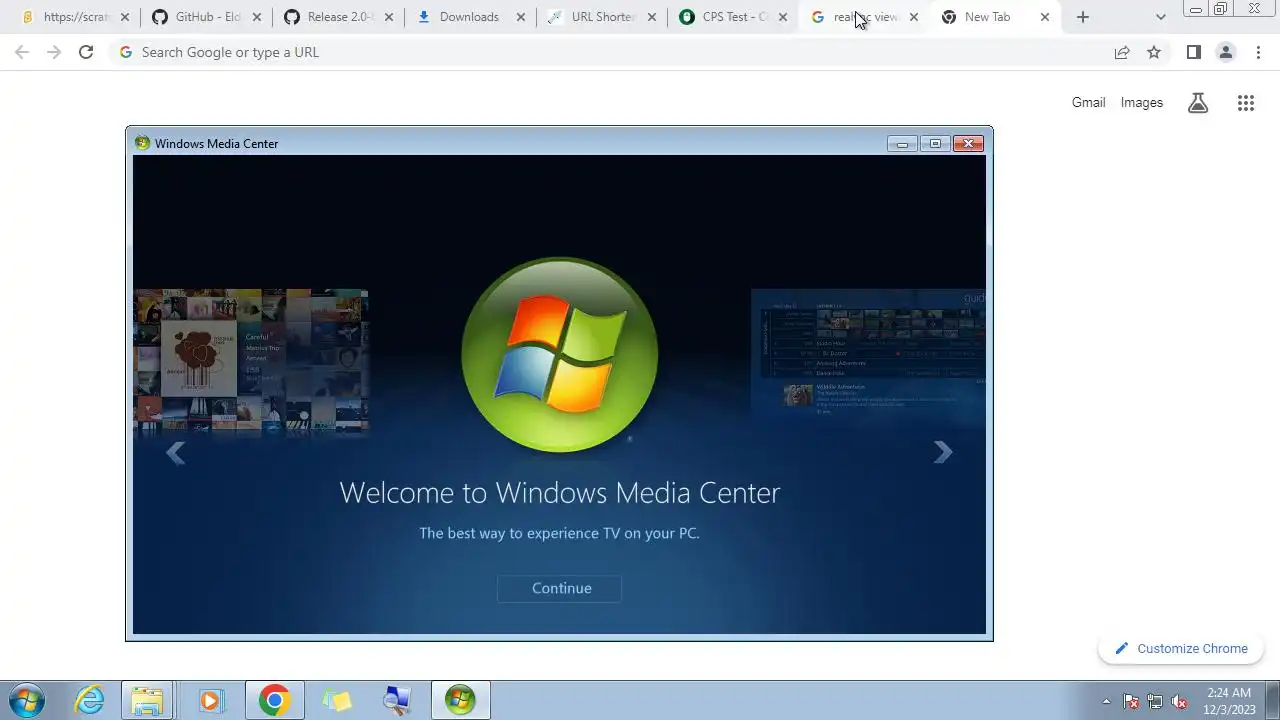Open the clock showing 2:24 AM
1280x720 pixels.
[1229, 701]
